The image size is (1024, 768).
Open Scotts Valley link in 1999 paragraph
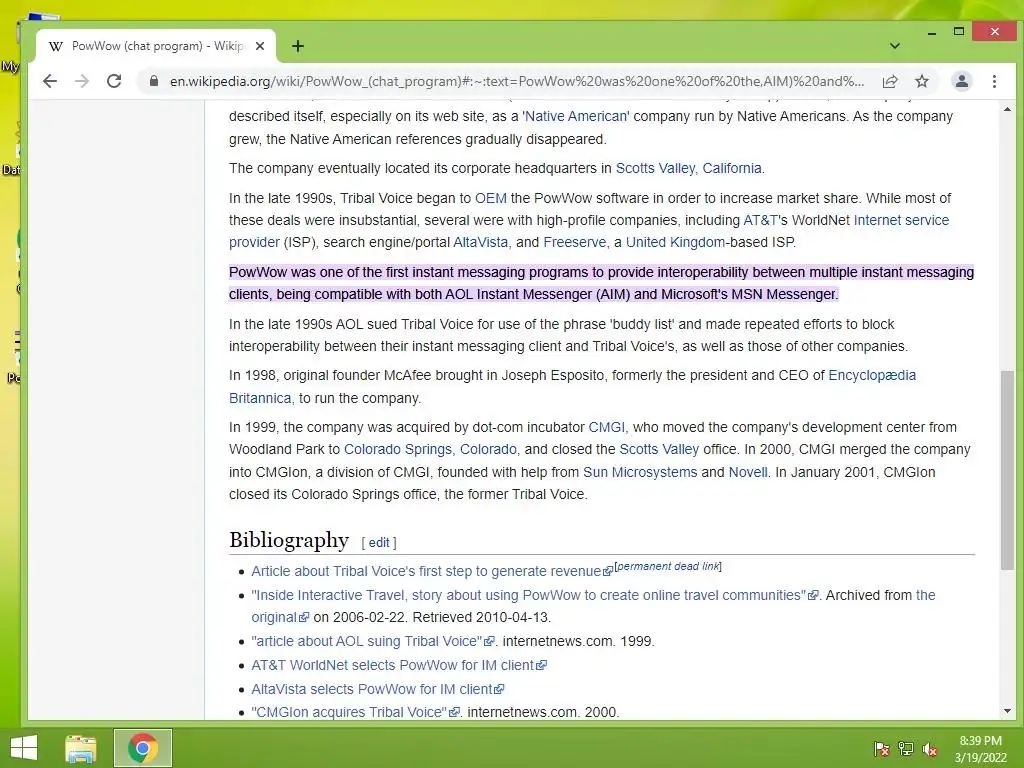coord(659,449)
